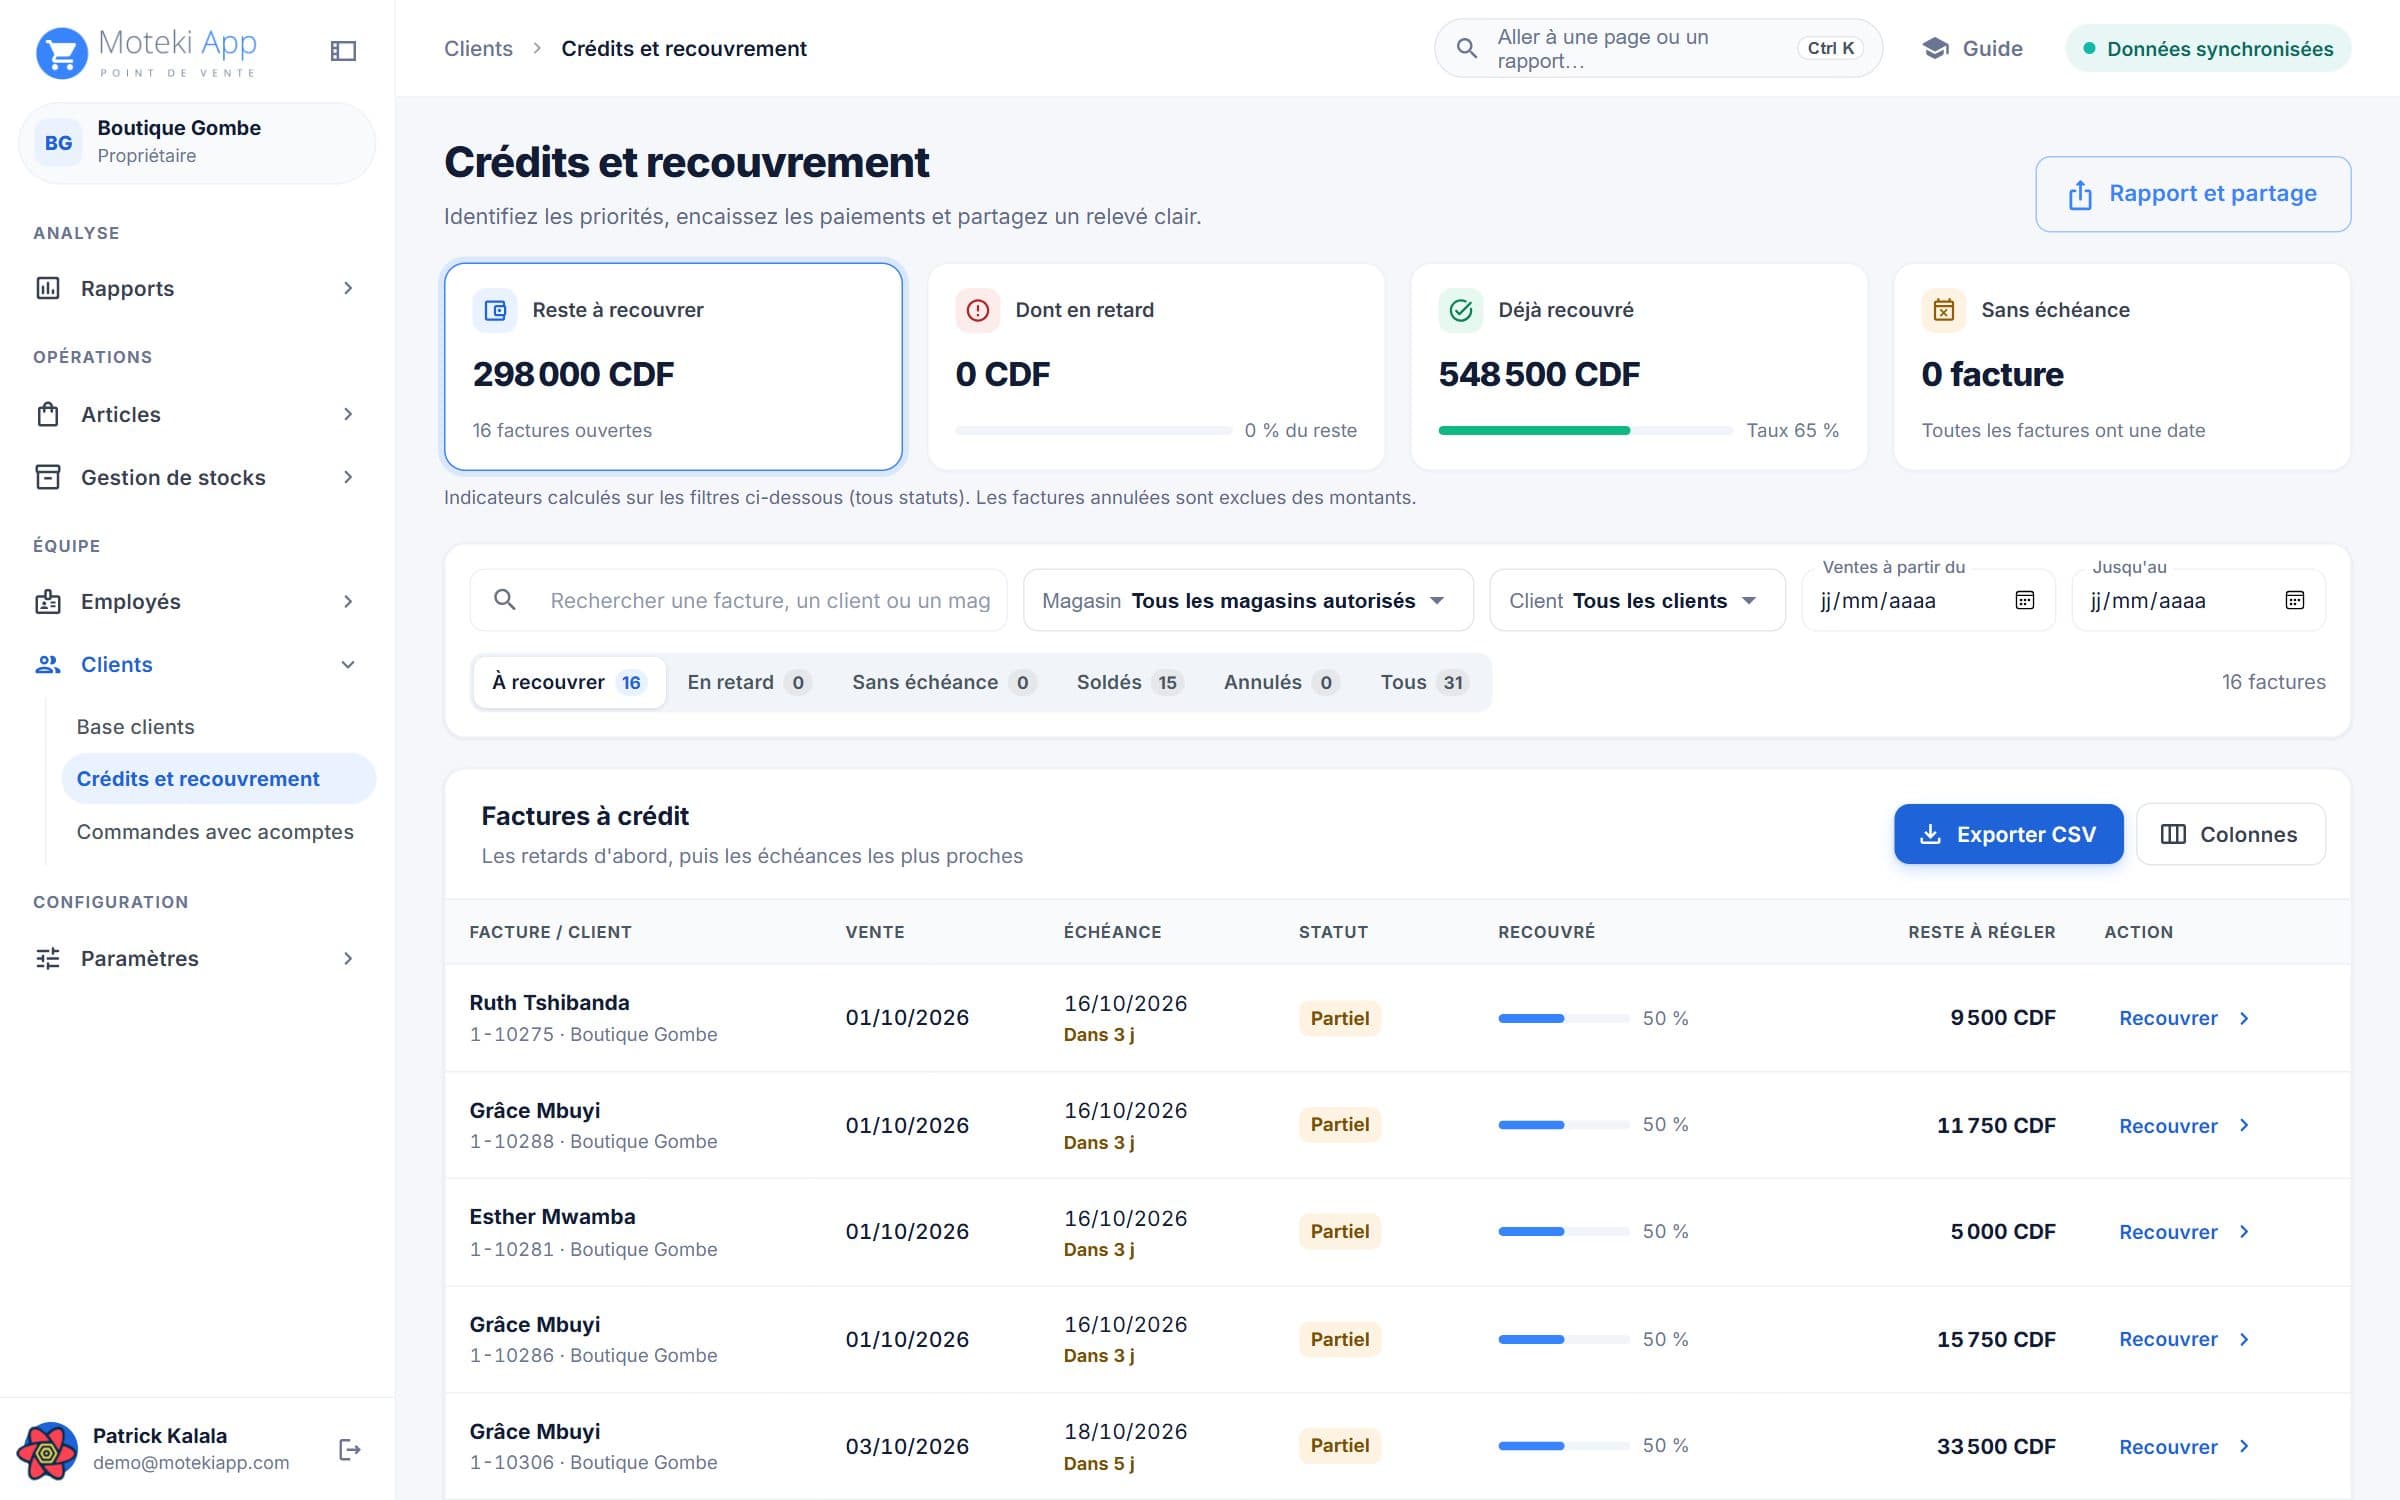Click the search magnifier in top bar
This screenshot has width=2400, height=1500.
pyautogui.click(x=1466, y=48)
